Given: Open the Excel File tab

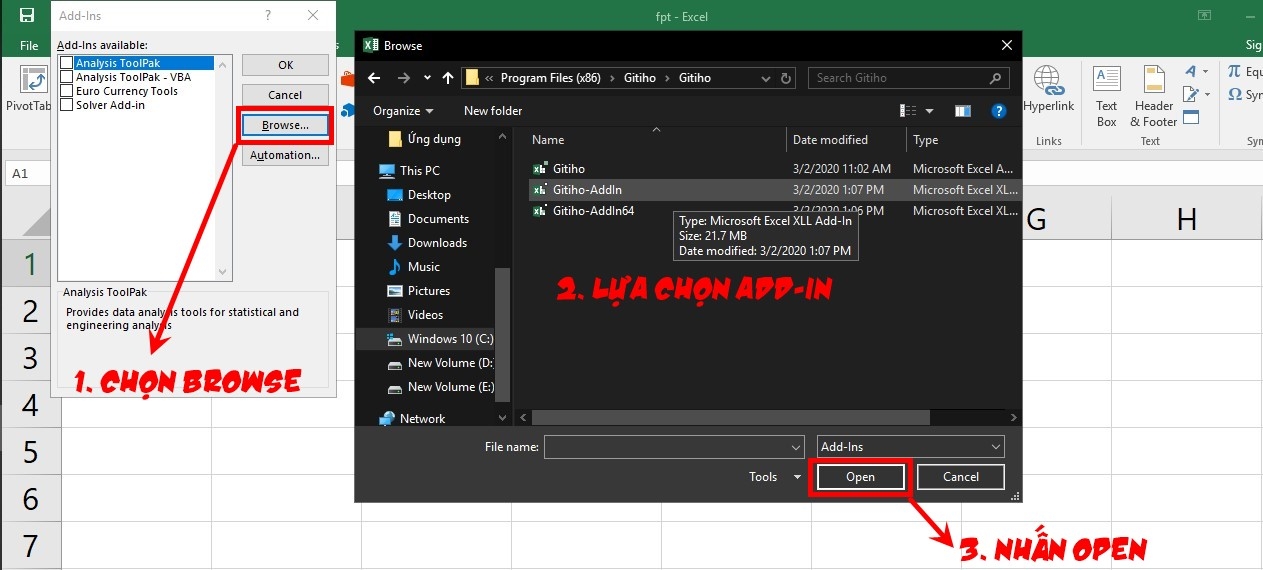Looking at the screenshot, I should (29, 46).
